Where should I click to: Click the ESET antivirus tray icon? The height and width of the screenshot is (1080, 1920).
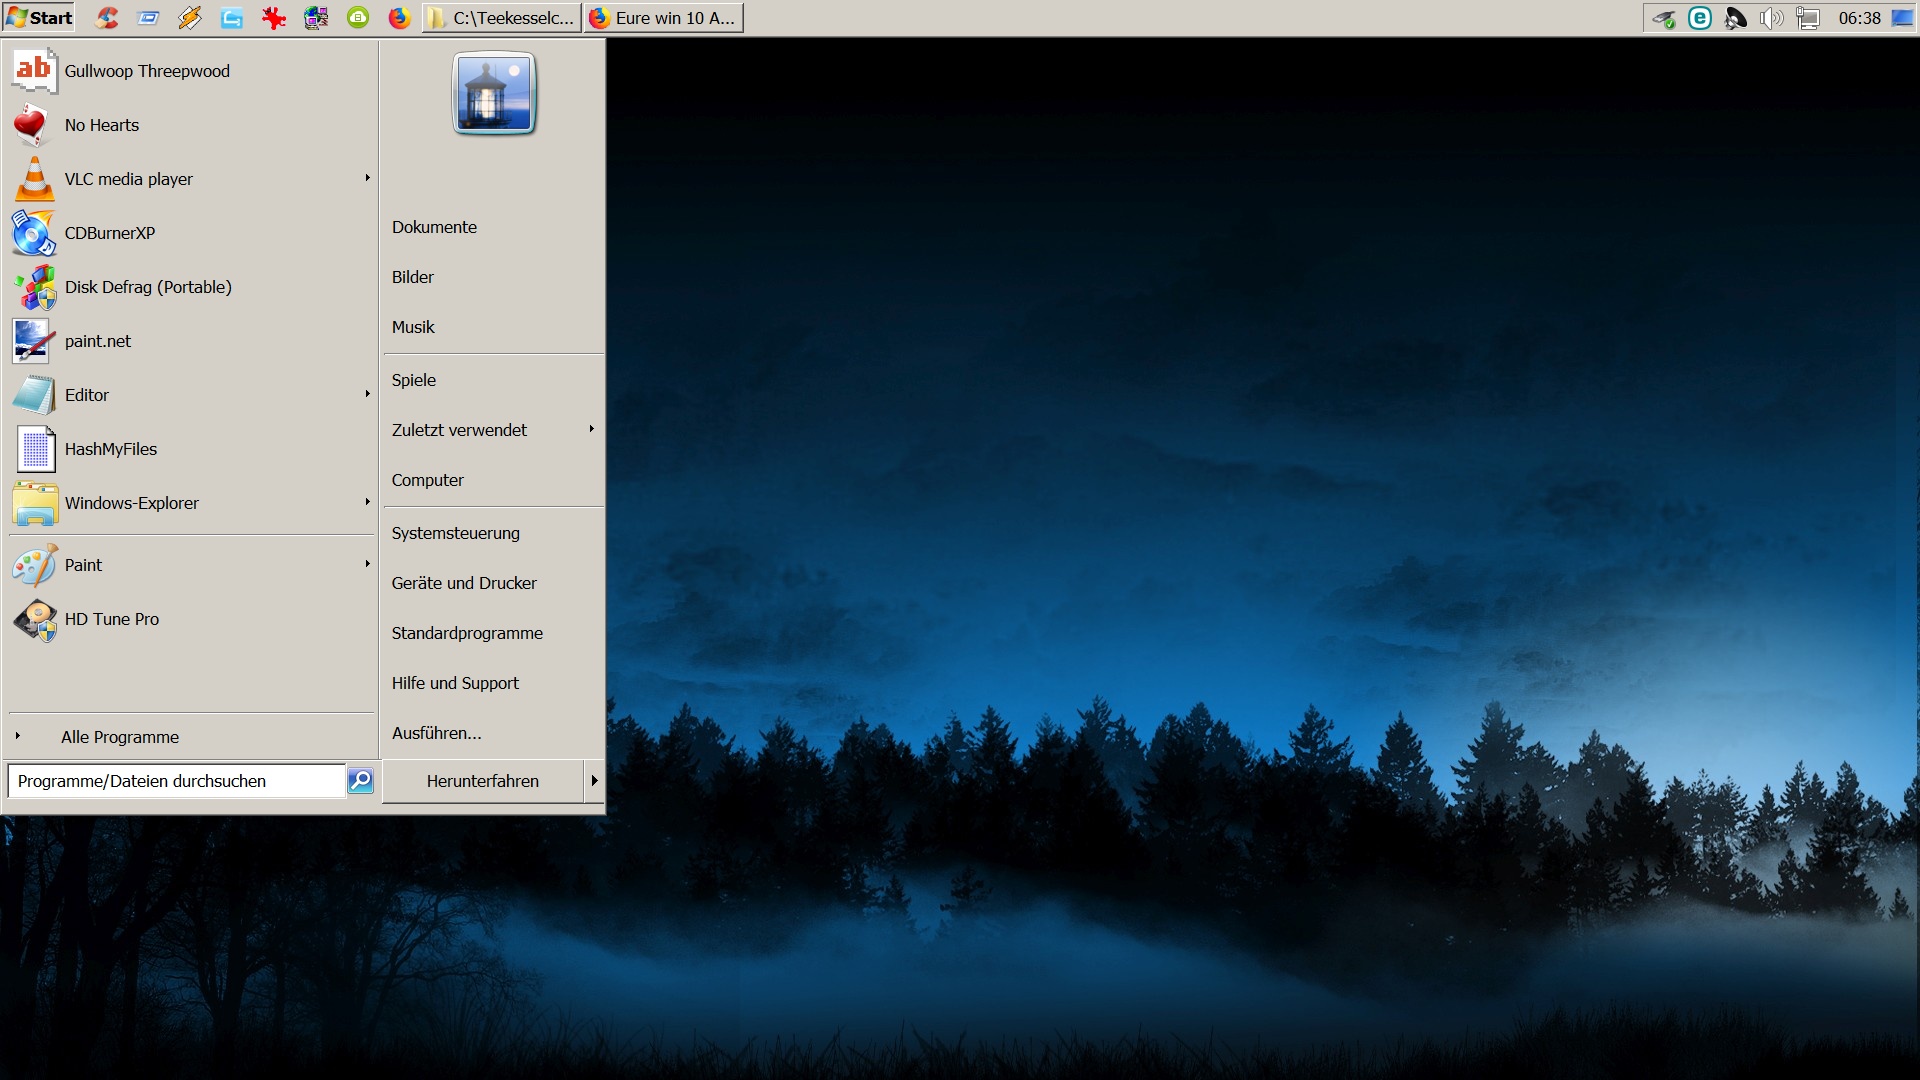pos(1699,18)
